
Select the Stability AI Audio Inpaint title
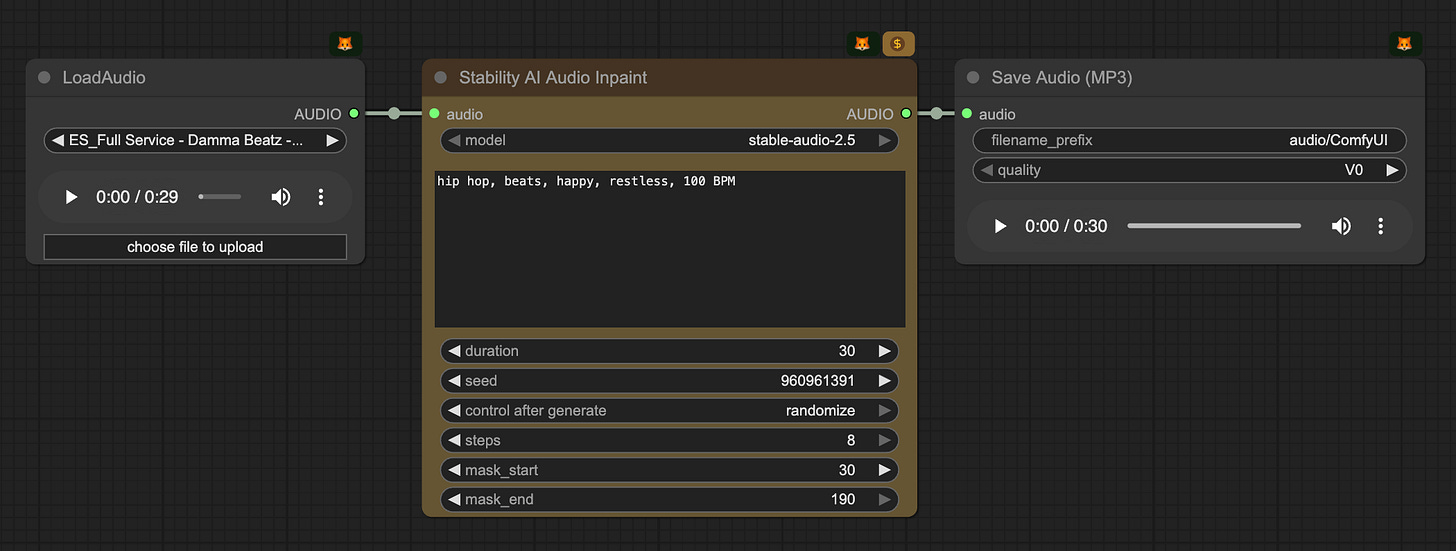coord(553,78)
